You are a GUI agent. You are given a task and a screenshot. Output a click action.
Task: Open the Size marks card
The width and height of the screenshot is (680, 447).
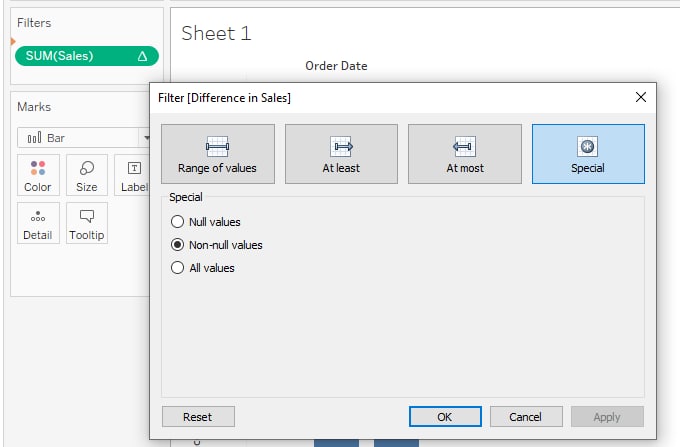click(87, 175)
